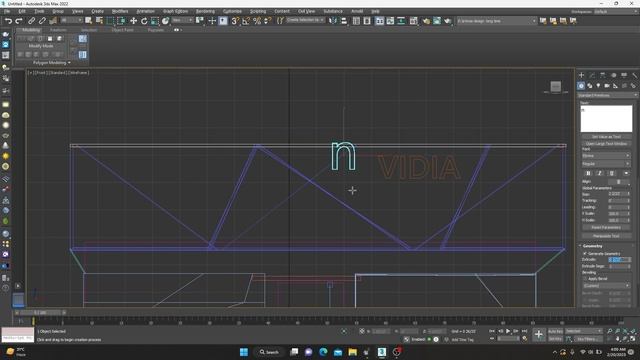Open the Rendered Frame Window icon

pos(437,21)
